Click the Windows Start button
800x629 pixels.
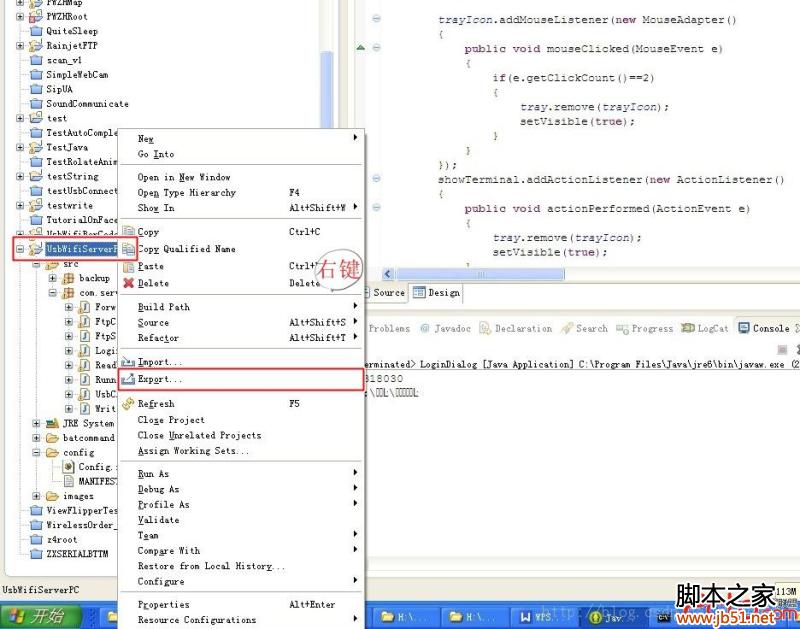(x=38, y=616)
